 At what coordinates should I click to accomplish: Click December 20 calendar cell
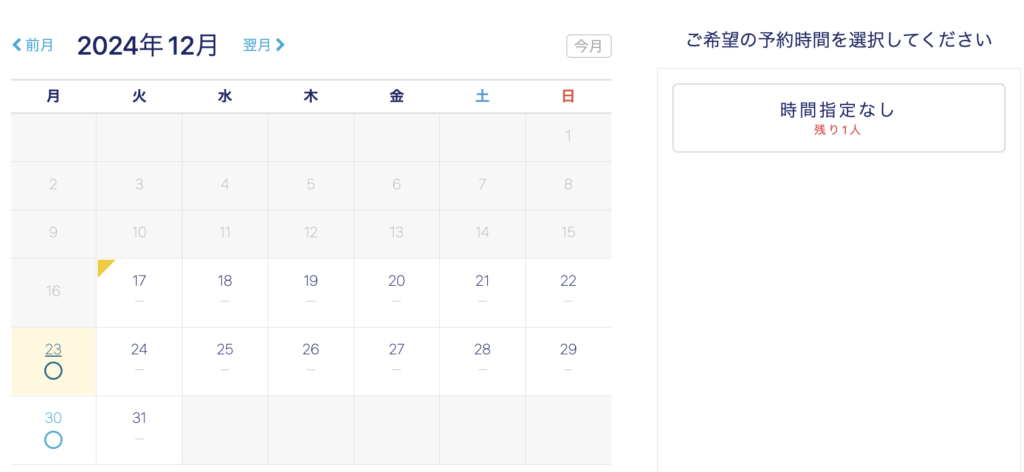point(397,292)
